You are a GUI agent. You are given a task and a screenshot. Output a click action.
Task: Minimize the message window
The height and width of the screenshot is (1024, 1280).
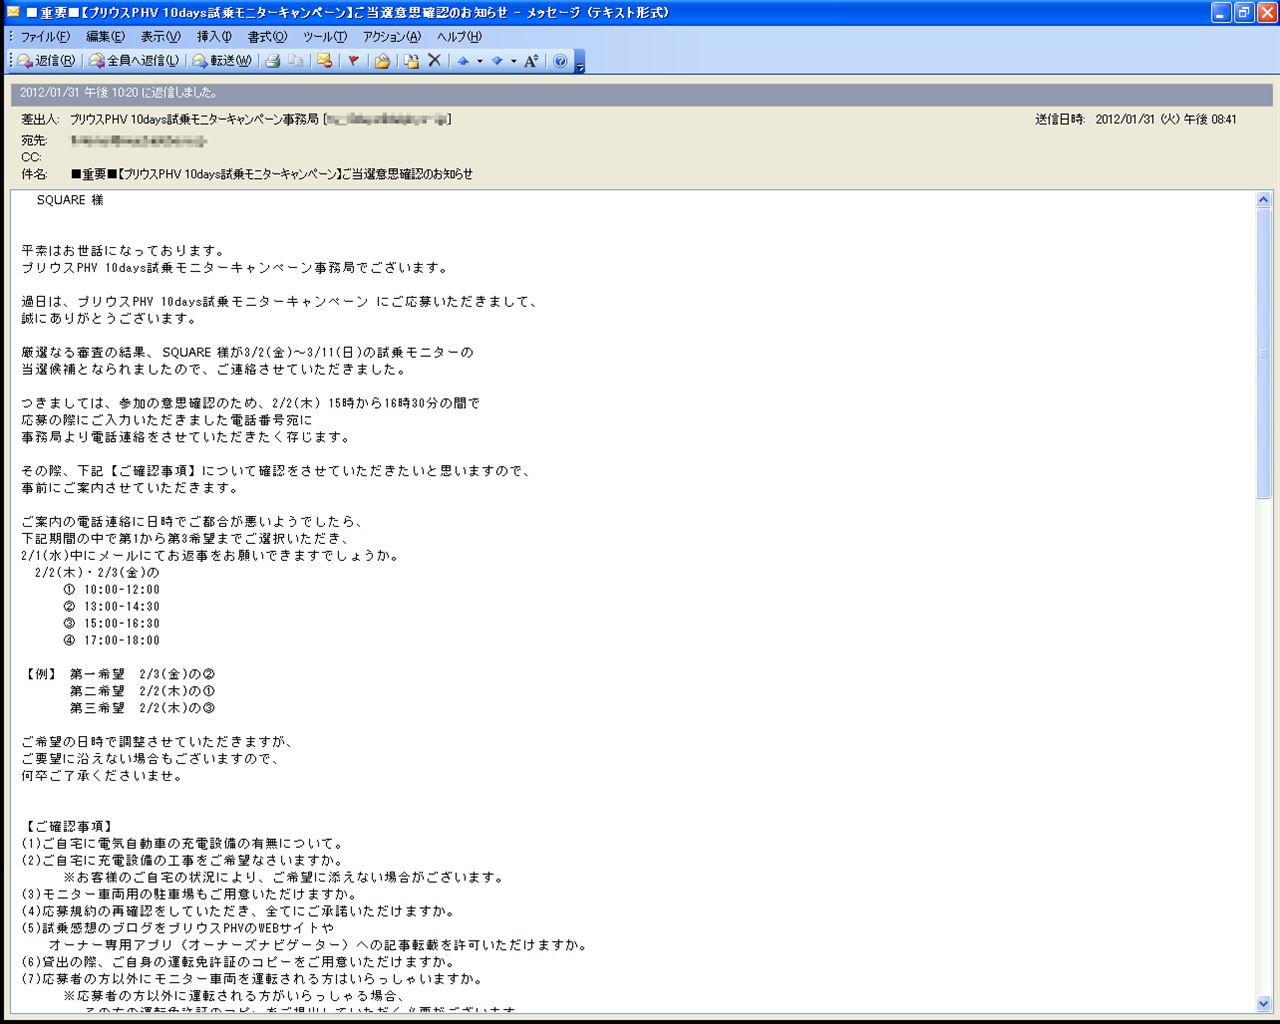[1221, 12]
